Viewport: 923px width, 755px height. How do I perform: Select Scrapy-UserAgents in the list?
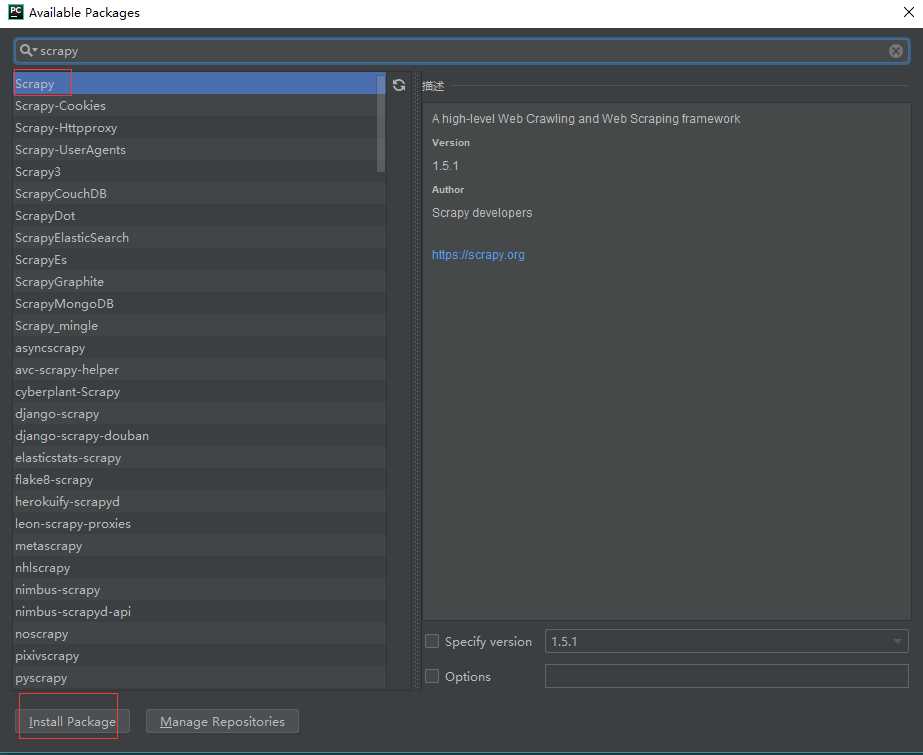point(199,149)
